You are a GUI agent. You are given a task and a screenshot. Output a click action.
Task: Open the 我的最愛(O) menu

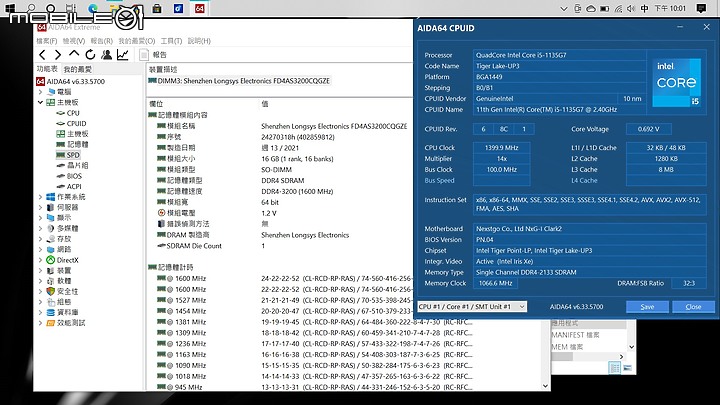137,41
